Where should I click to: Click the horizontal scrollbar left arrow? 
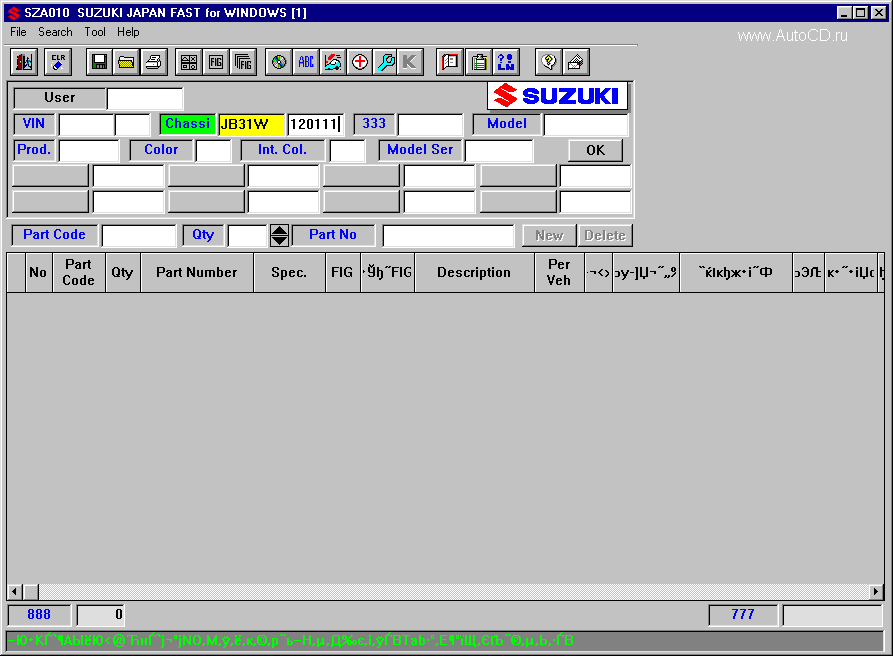click(15, 592)
